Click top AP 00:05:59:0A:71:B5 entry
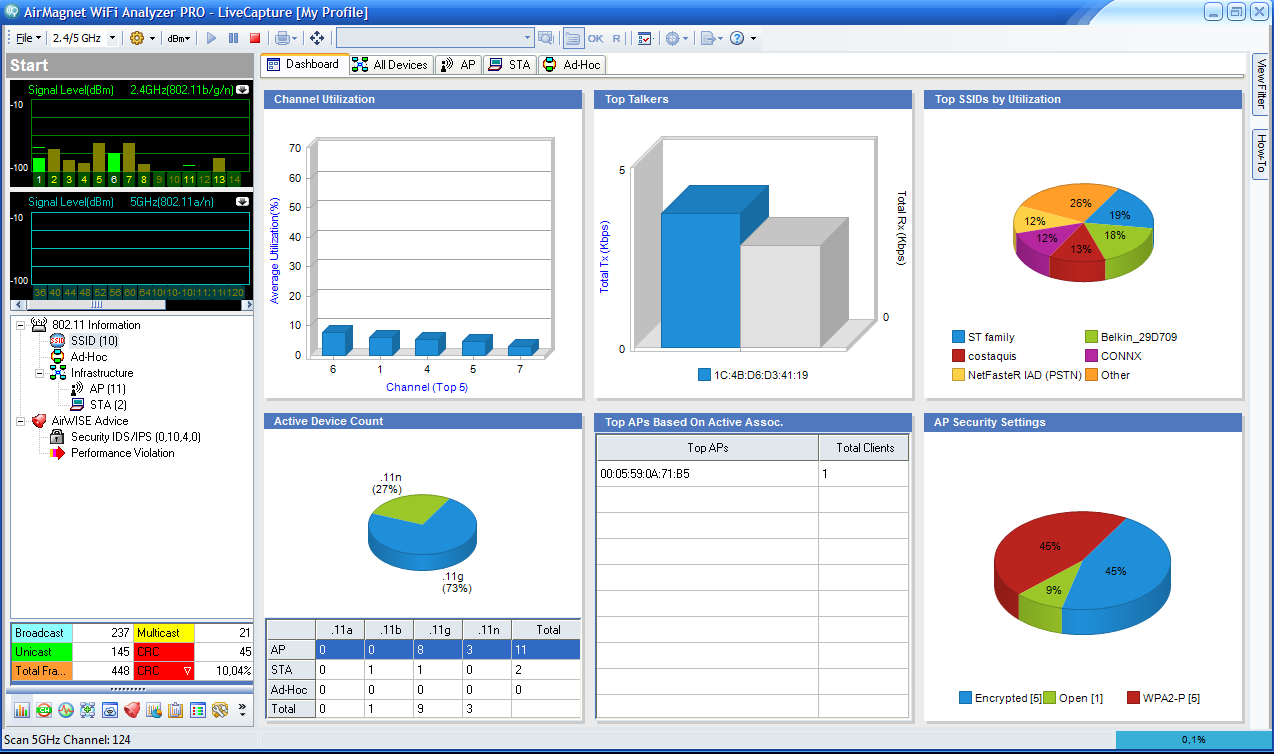The width and height of the screenshot is (1274, 754). tap(644, 473)
